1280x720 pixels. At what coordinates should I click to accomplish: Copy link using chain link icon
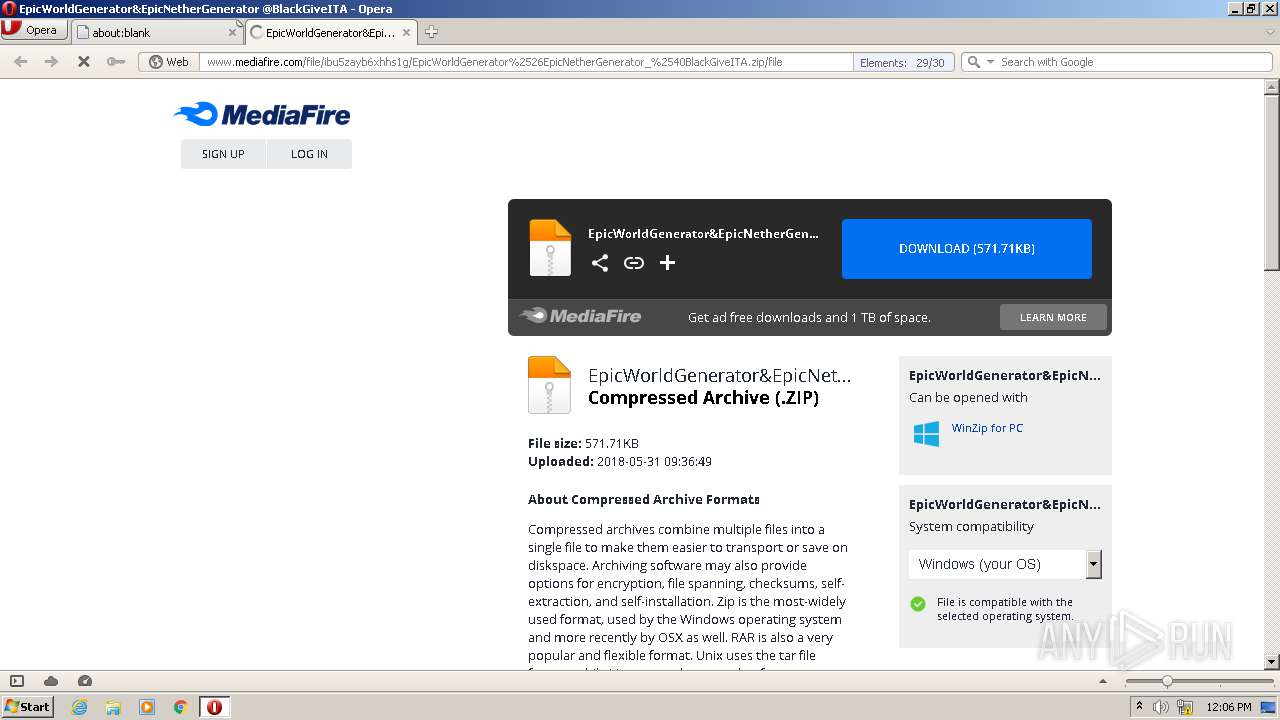(x=634, y=262)
